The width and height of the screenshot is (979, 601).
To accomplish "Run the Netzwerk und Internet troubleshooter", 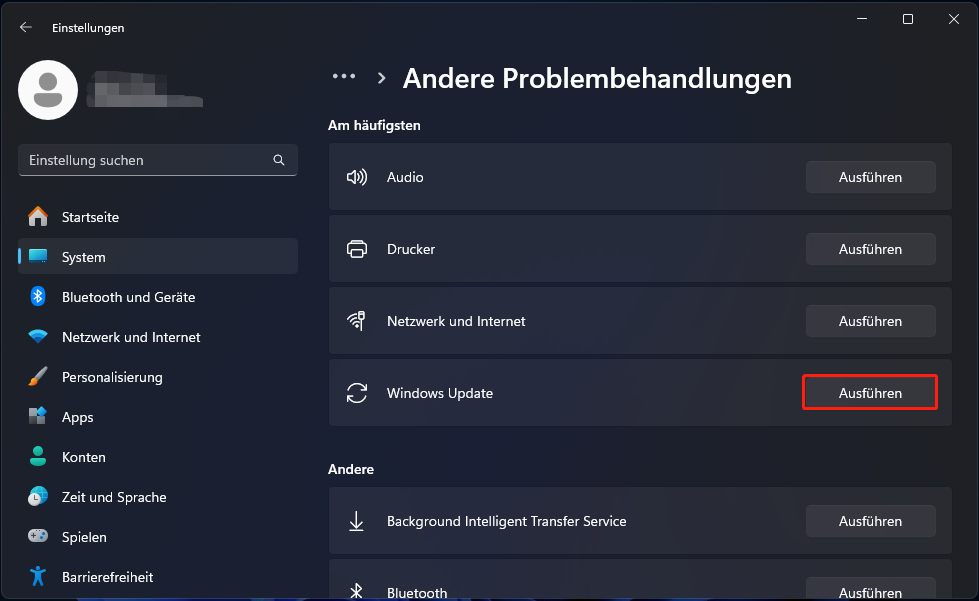I will 870,321.
